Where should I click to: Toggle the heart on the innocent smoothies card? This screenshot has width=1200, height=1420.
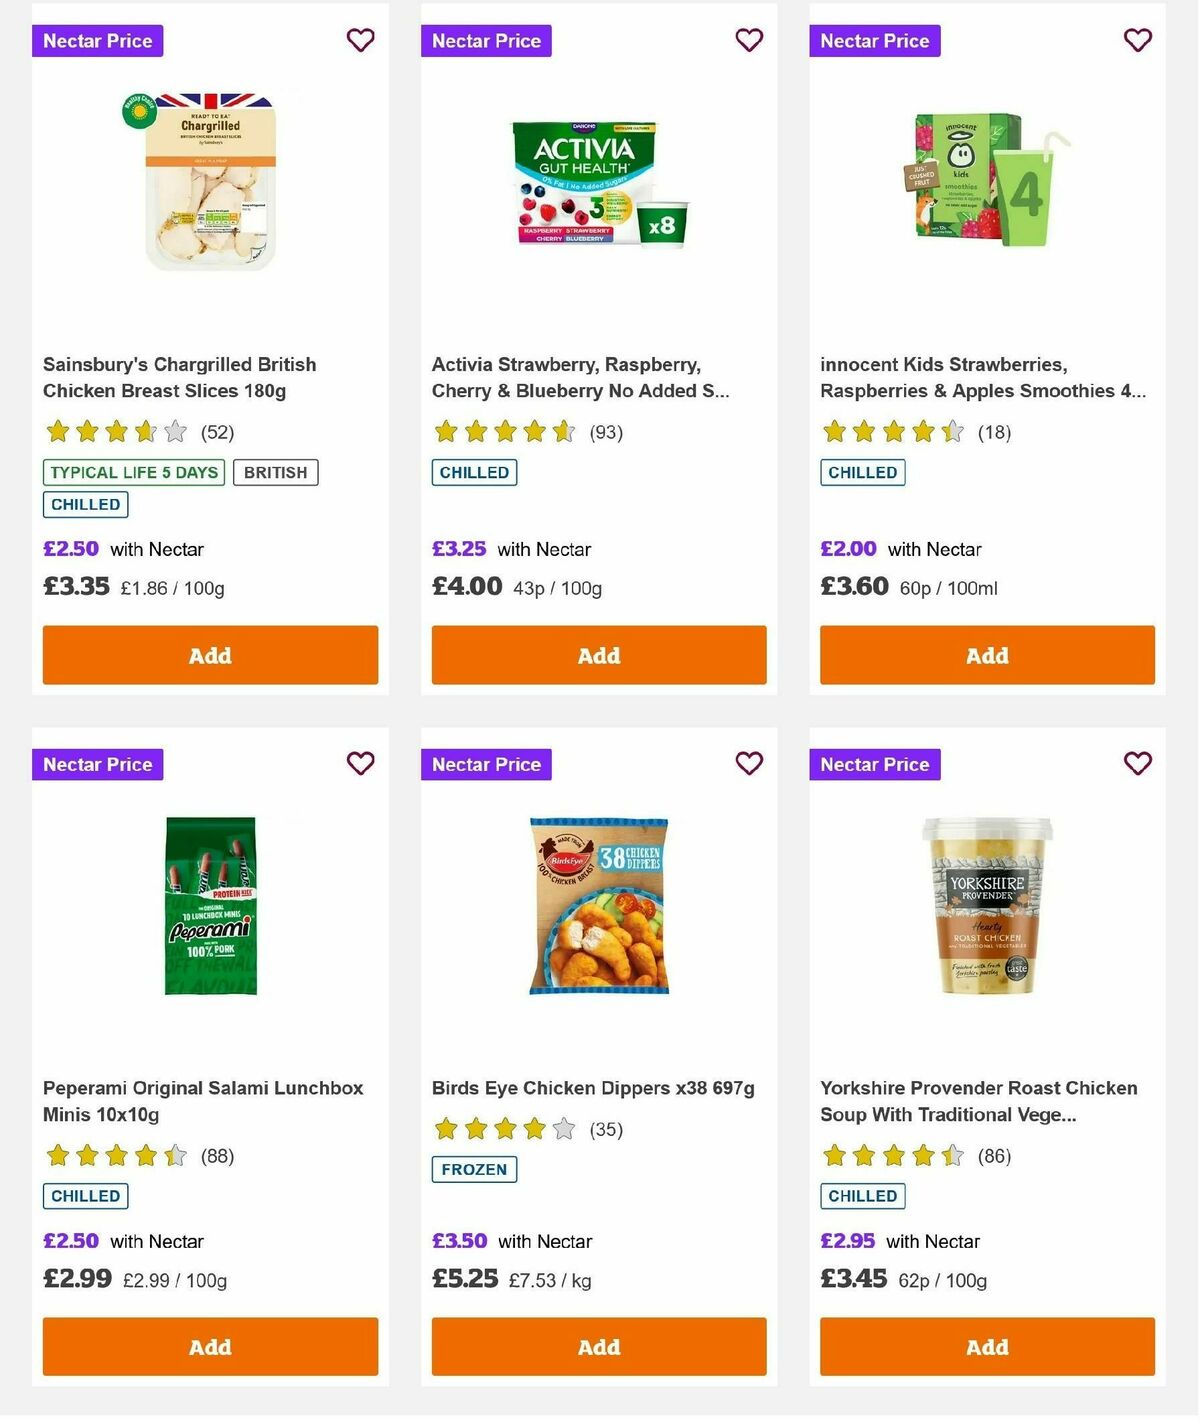coord(1137,40)
